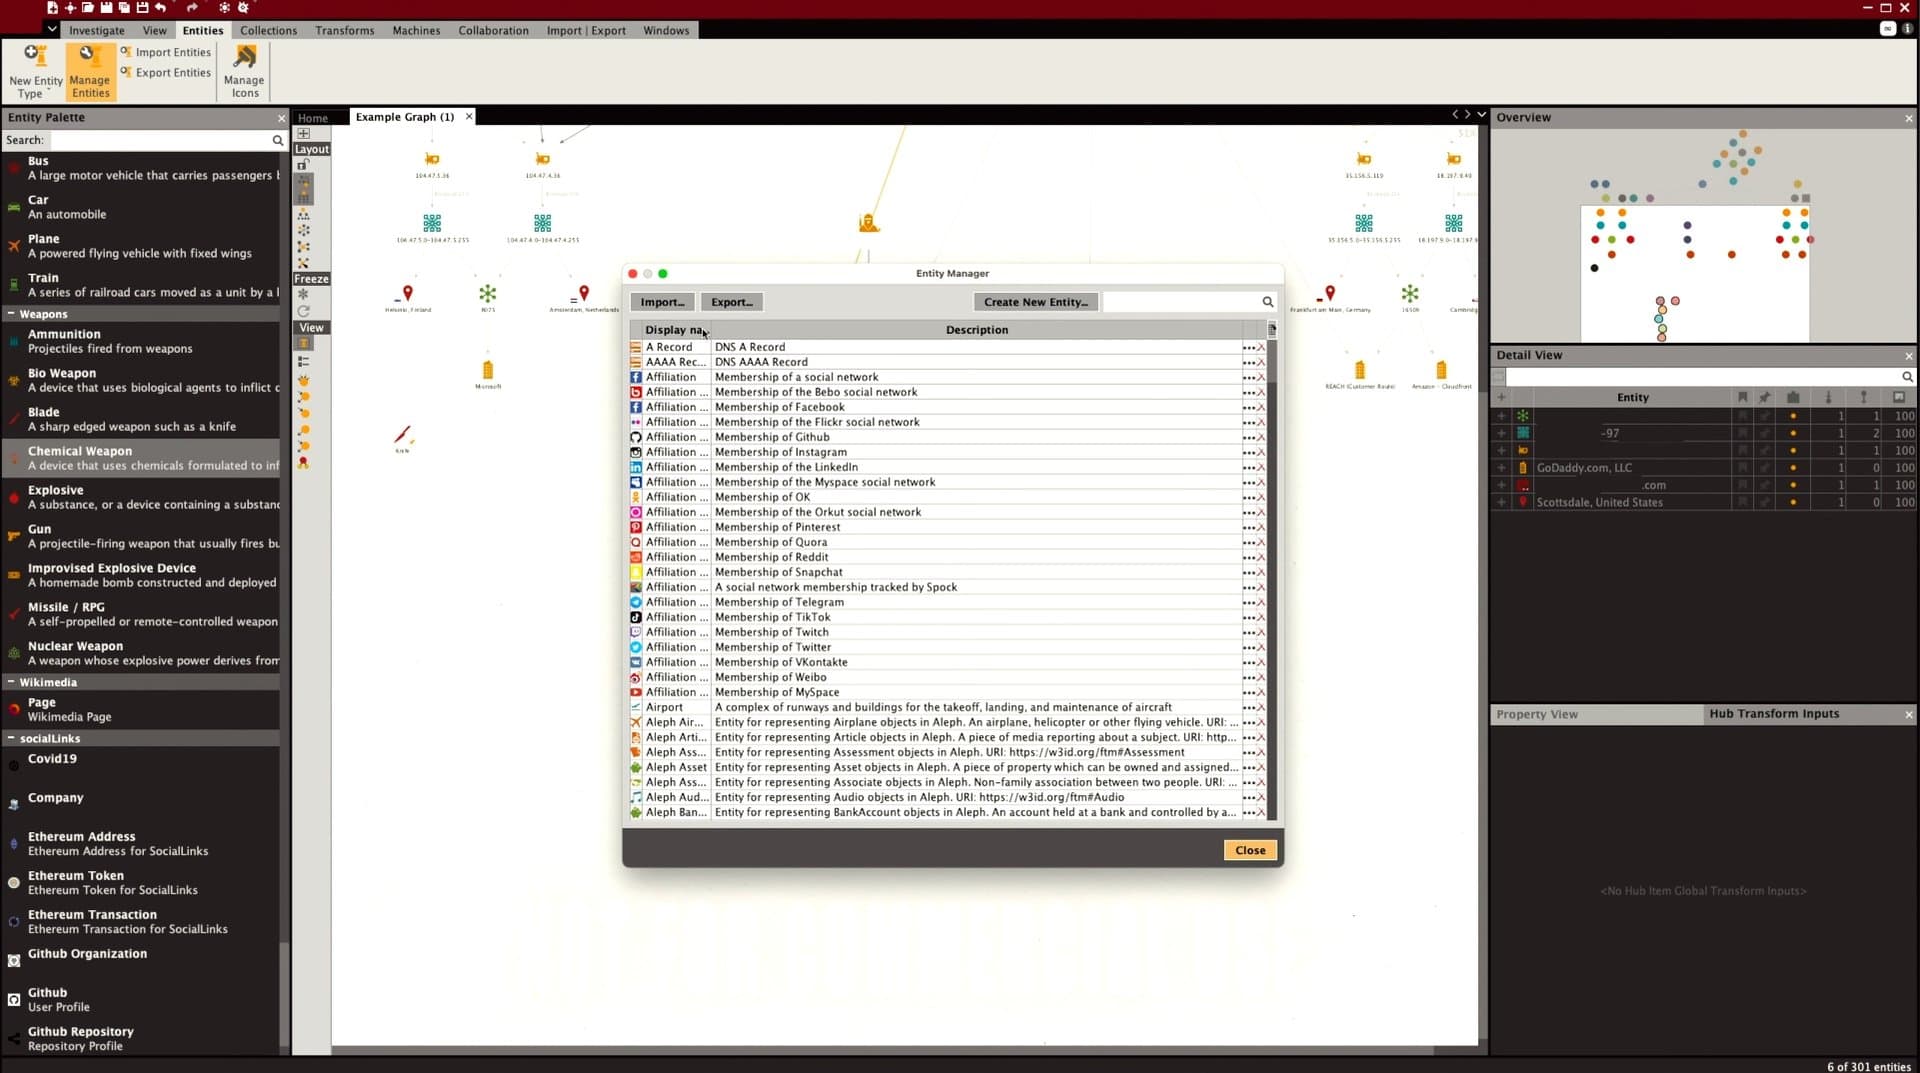Click the undo arrow in title bar
Screen dimensions: 1920x1073
tap(160, 7)
